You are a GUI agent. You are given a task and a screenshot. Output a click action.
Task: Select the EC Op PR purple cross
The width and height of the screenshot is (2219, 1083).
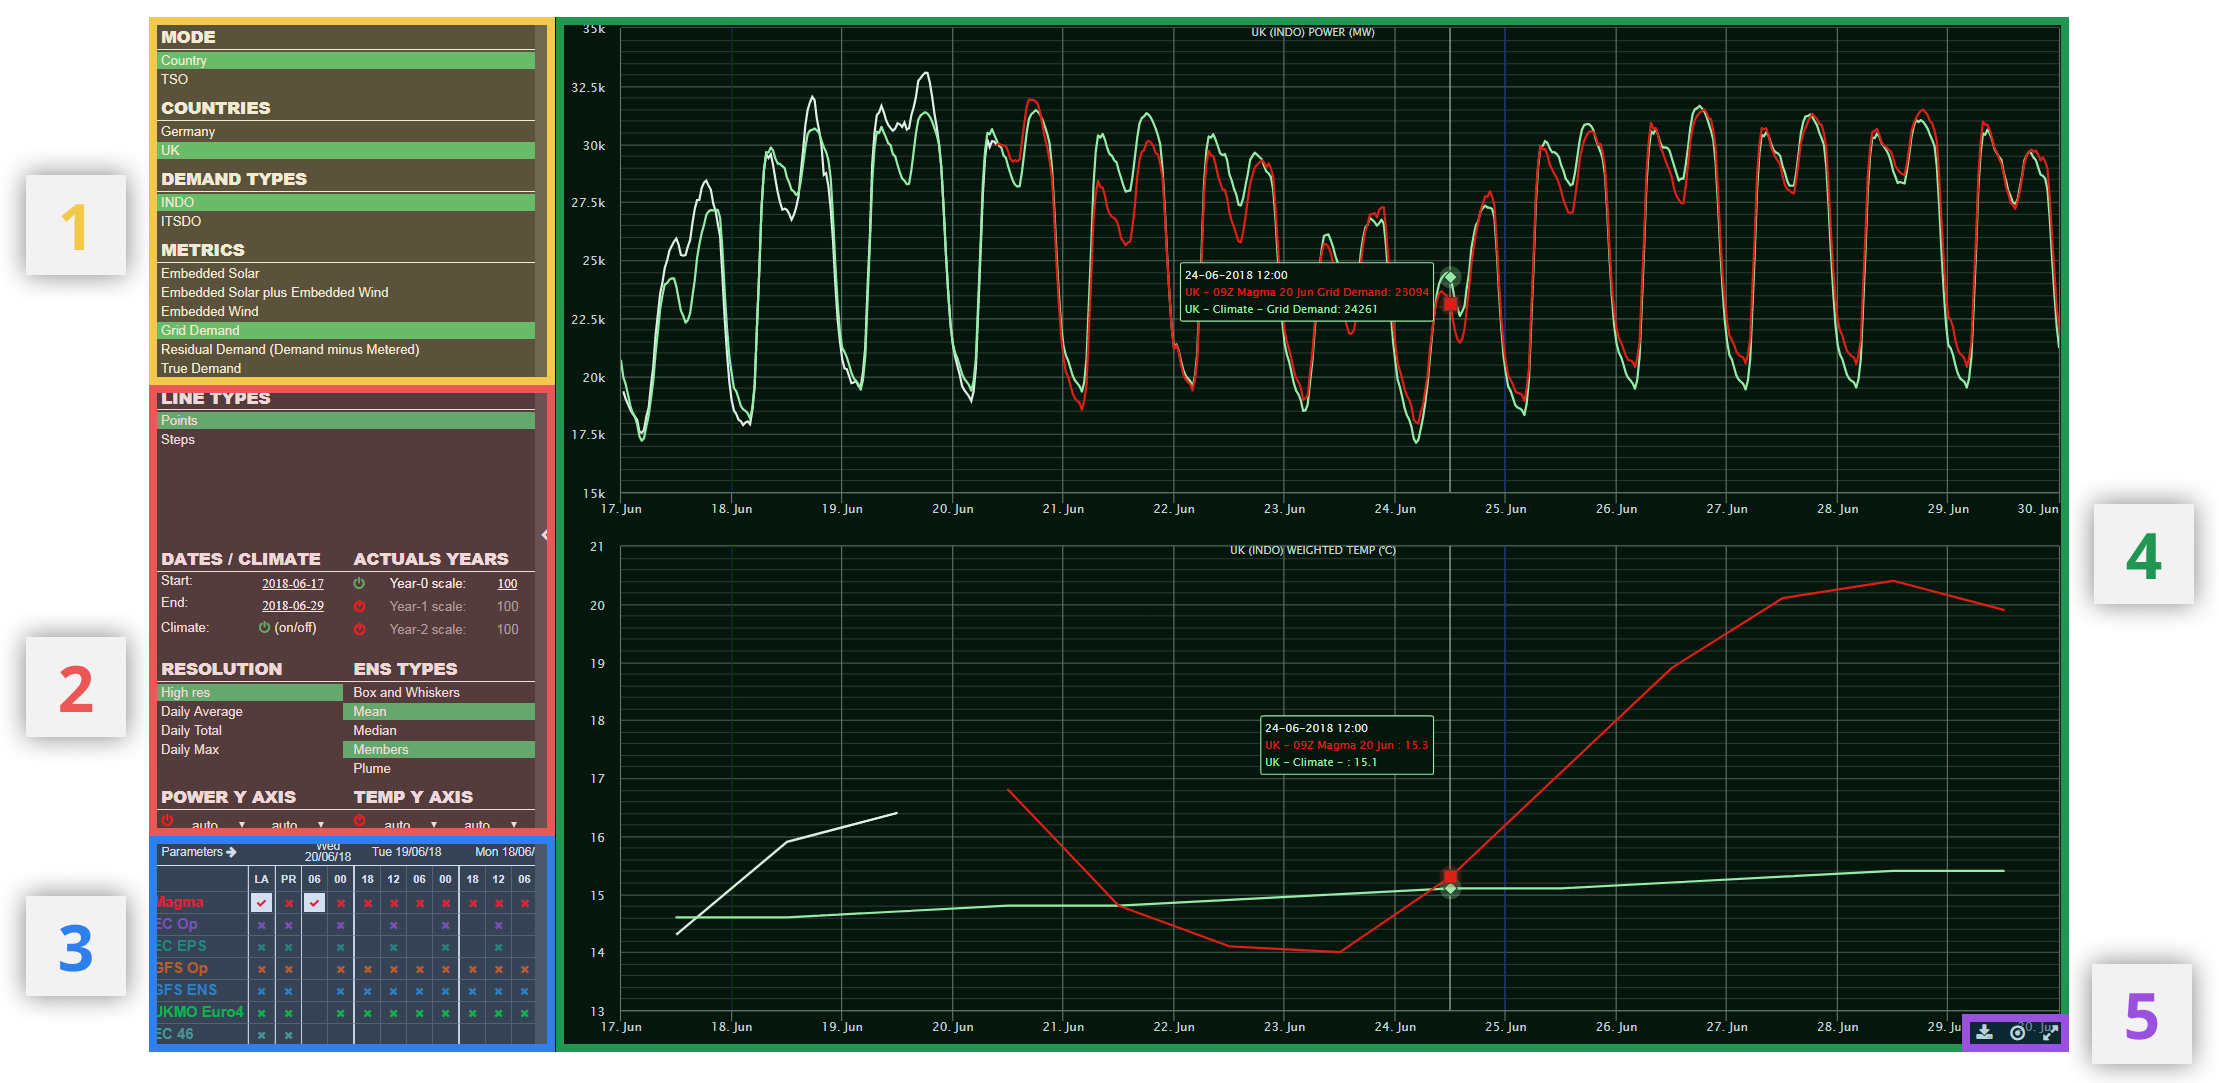[288, 925]
